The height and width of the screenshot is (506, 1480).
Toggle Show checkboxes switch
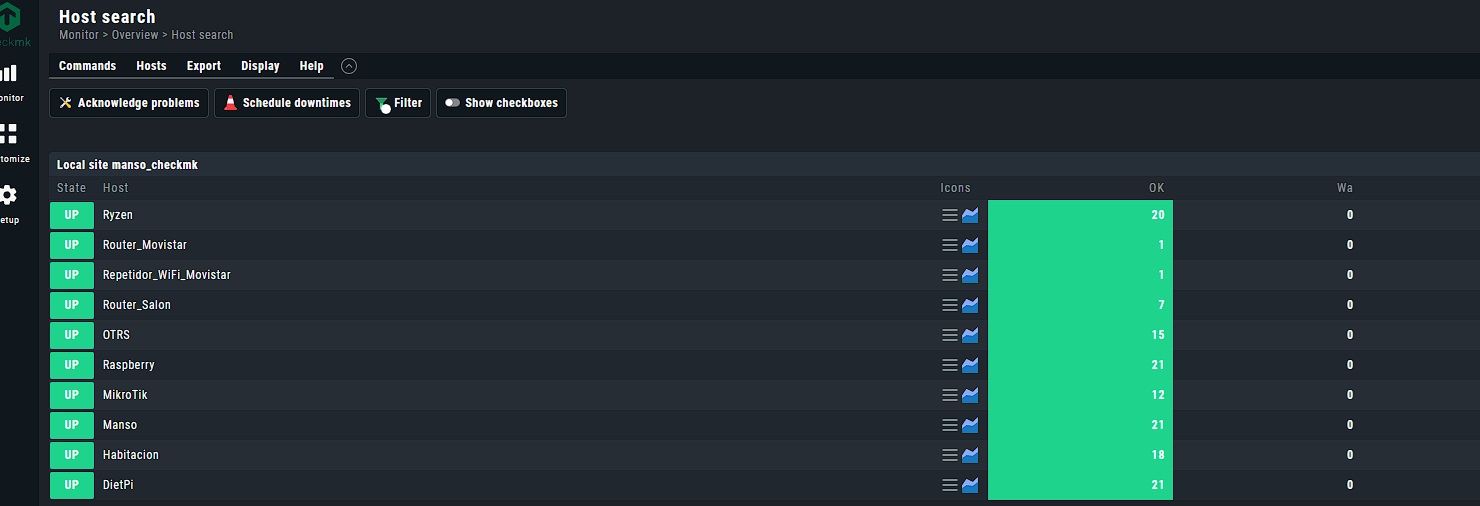pos(453,103)
